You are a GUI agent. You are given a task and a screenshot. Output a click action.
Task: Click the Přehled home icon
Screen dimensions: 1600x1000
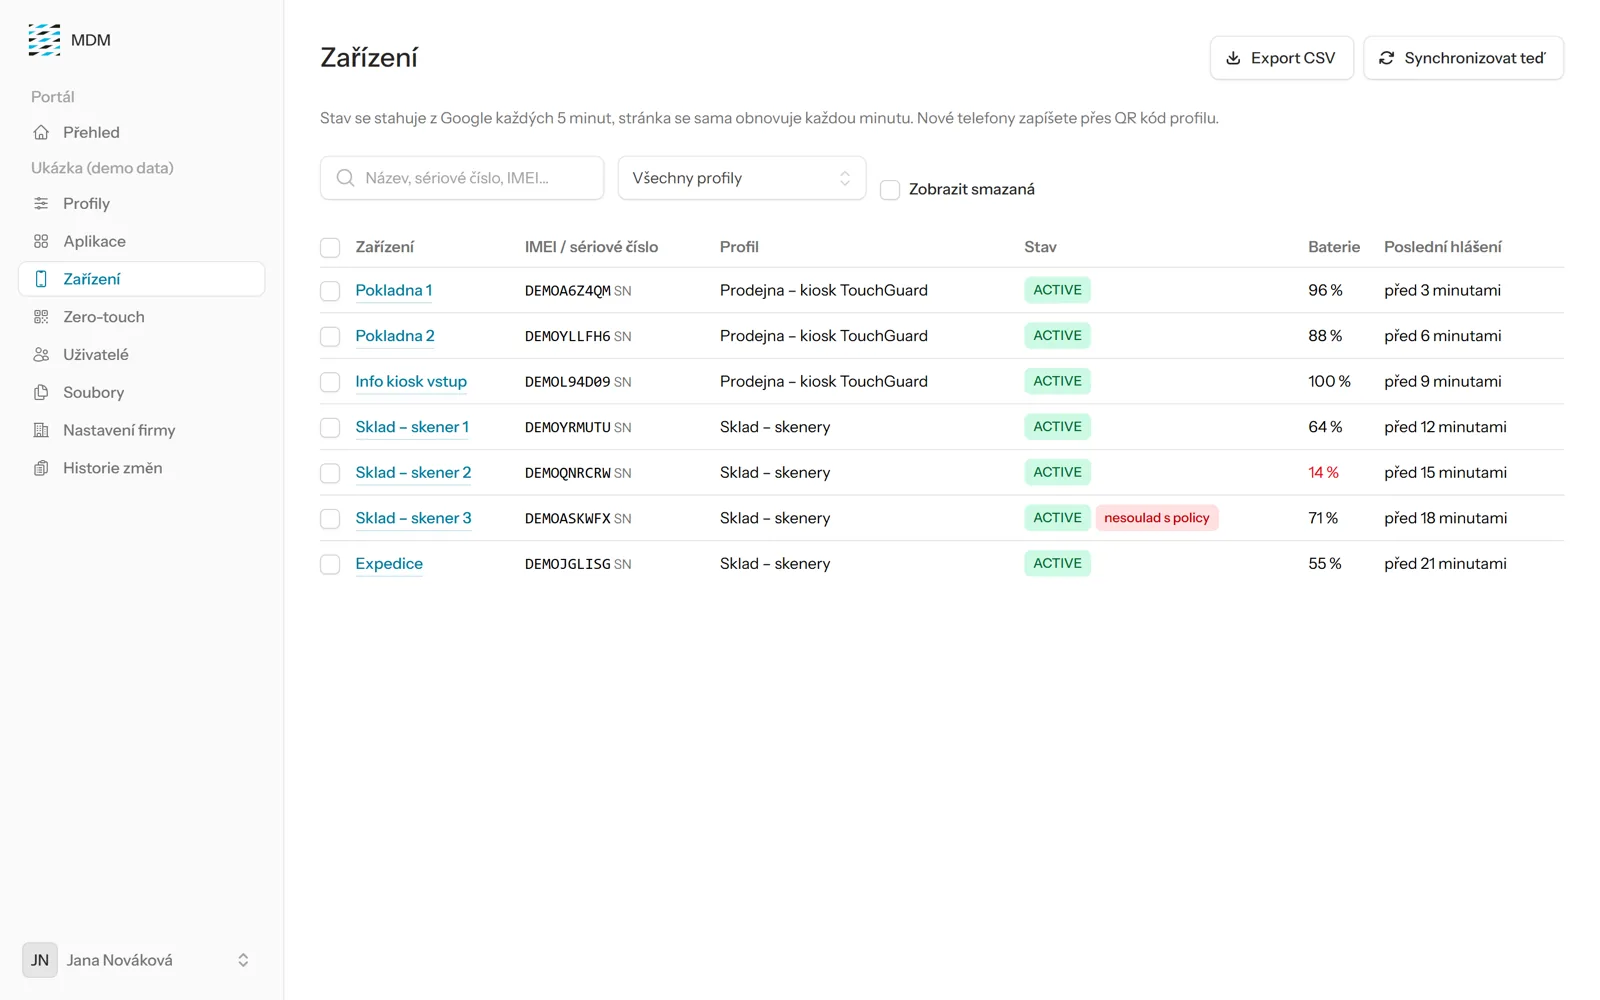[x=41, y=132]
